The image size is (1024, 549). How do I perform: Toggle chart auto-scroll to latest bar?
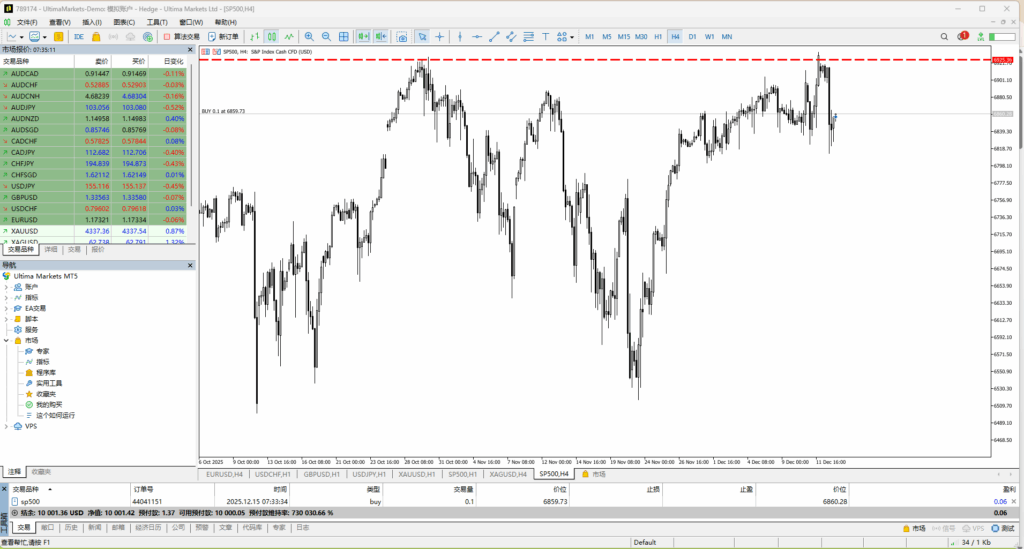click(363, 37)
